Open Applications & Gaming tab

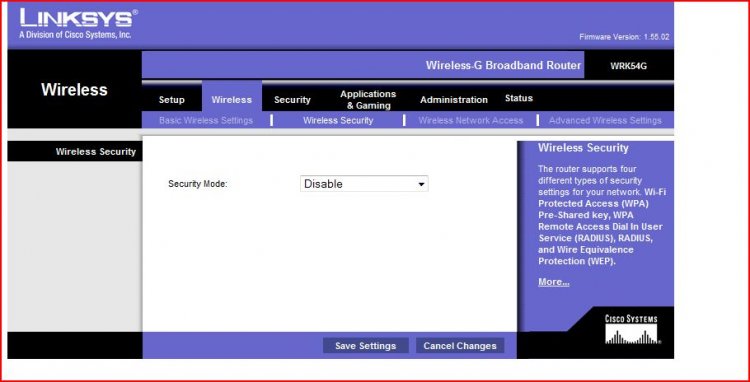coord(368,100)
